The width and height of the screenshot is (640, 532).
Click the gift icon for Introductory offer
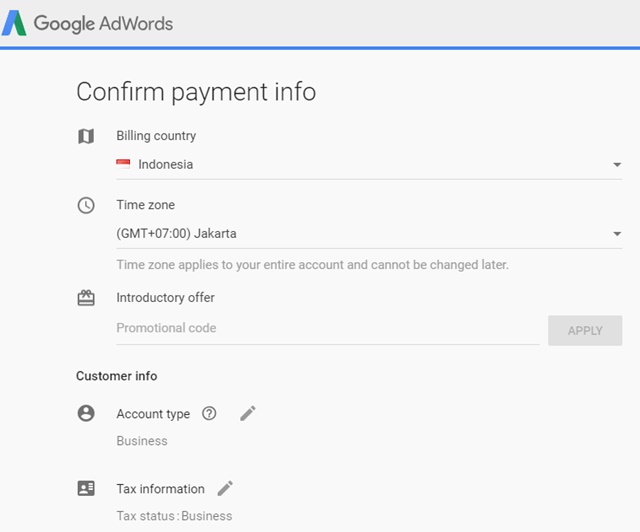[86, 298]
